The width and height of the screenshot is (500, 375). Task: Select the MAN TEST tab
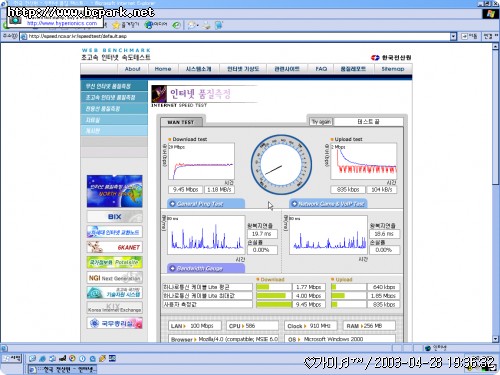(181, 122)
